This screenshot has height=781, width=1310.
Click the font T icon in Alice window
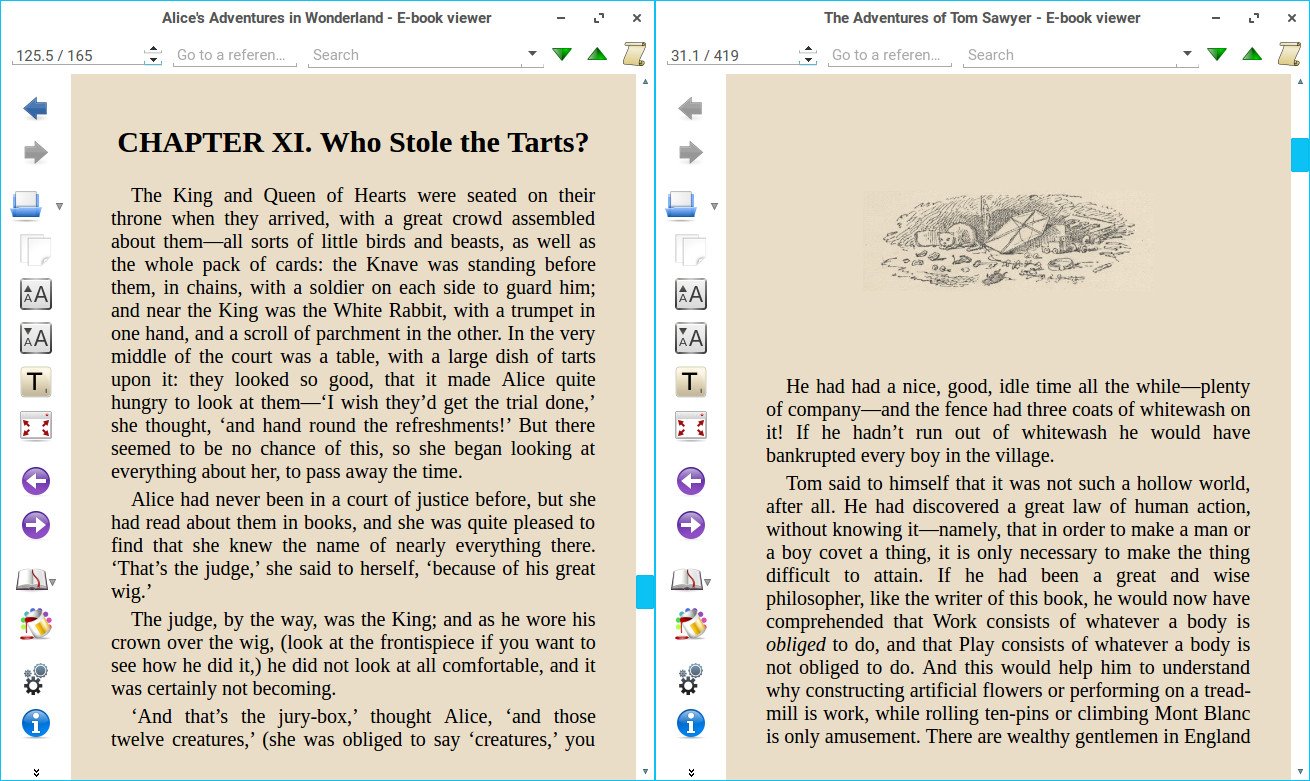(36, 382)
